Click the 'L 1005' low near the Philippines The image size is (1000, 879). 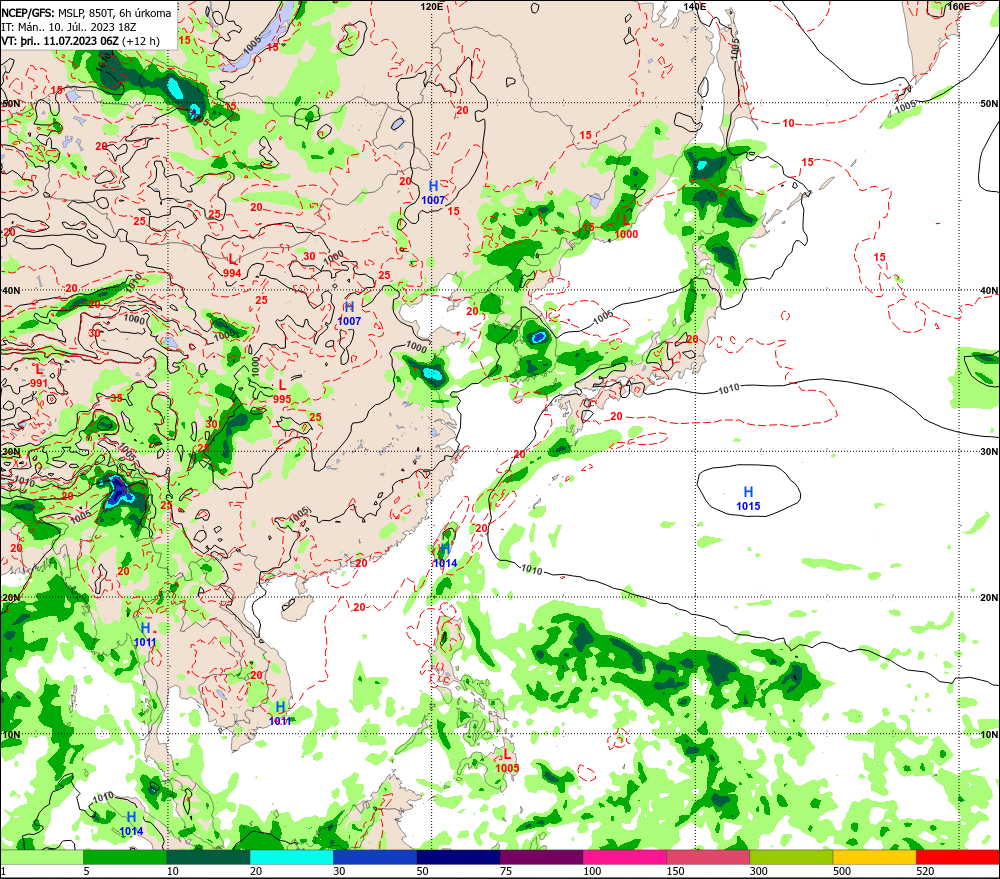(507, 760)
